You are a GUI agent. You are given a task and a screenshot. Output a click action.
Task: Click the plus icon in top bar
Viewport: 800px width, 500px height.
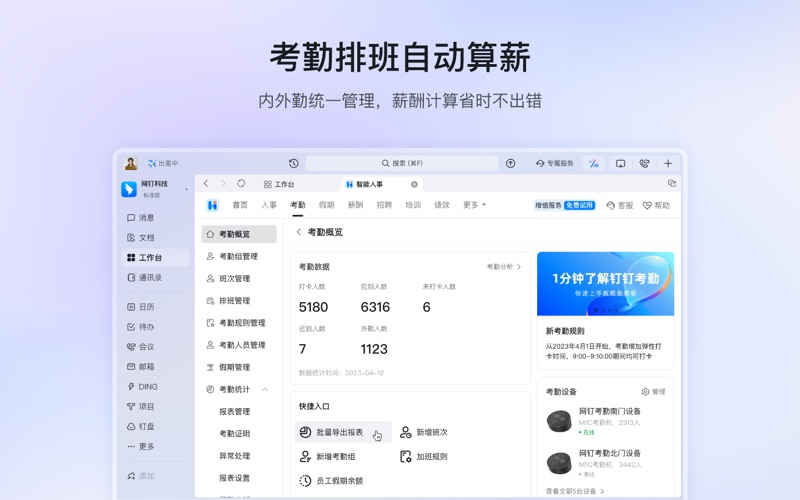(x=668, y=163)
